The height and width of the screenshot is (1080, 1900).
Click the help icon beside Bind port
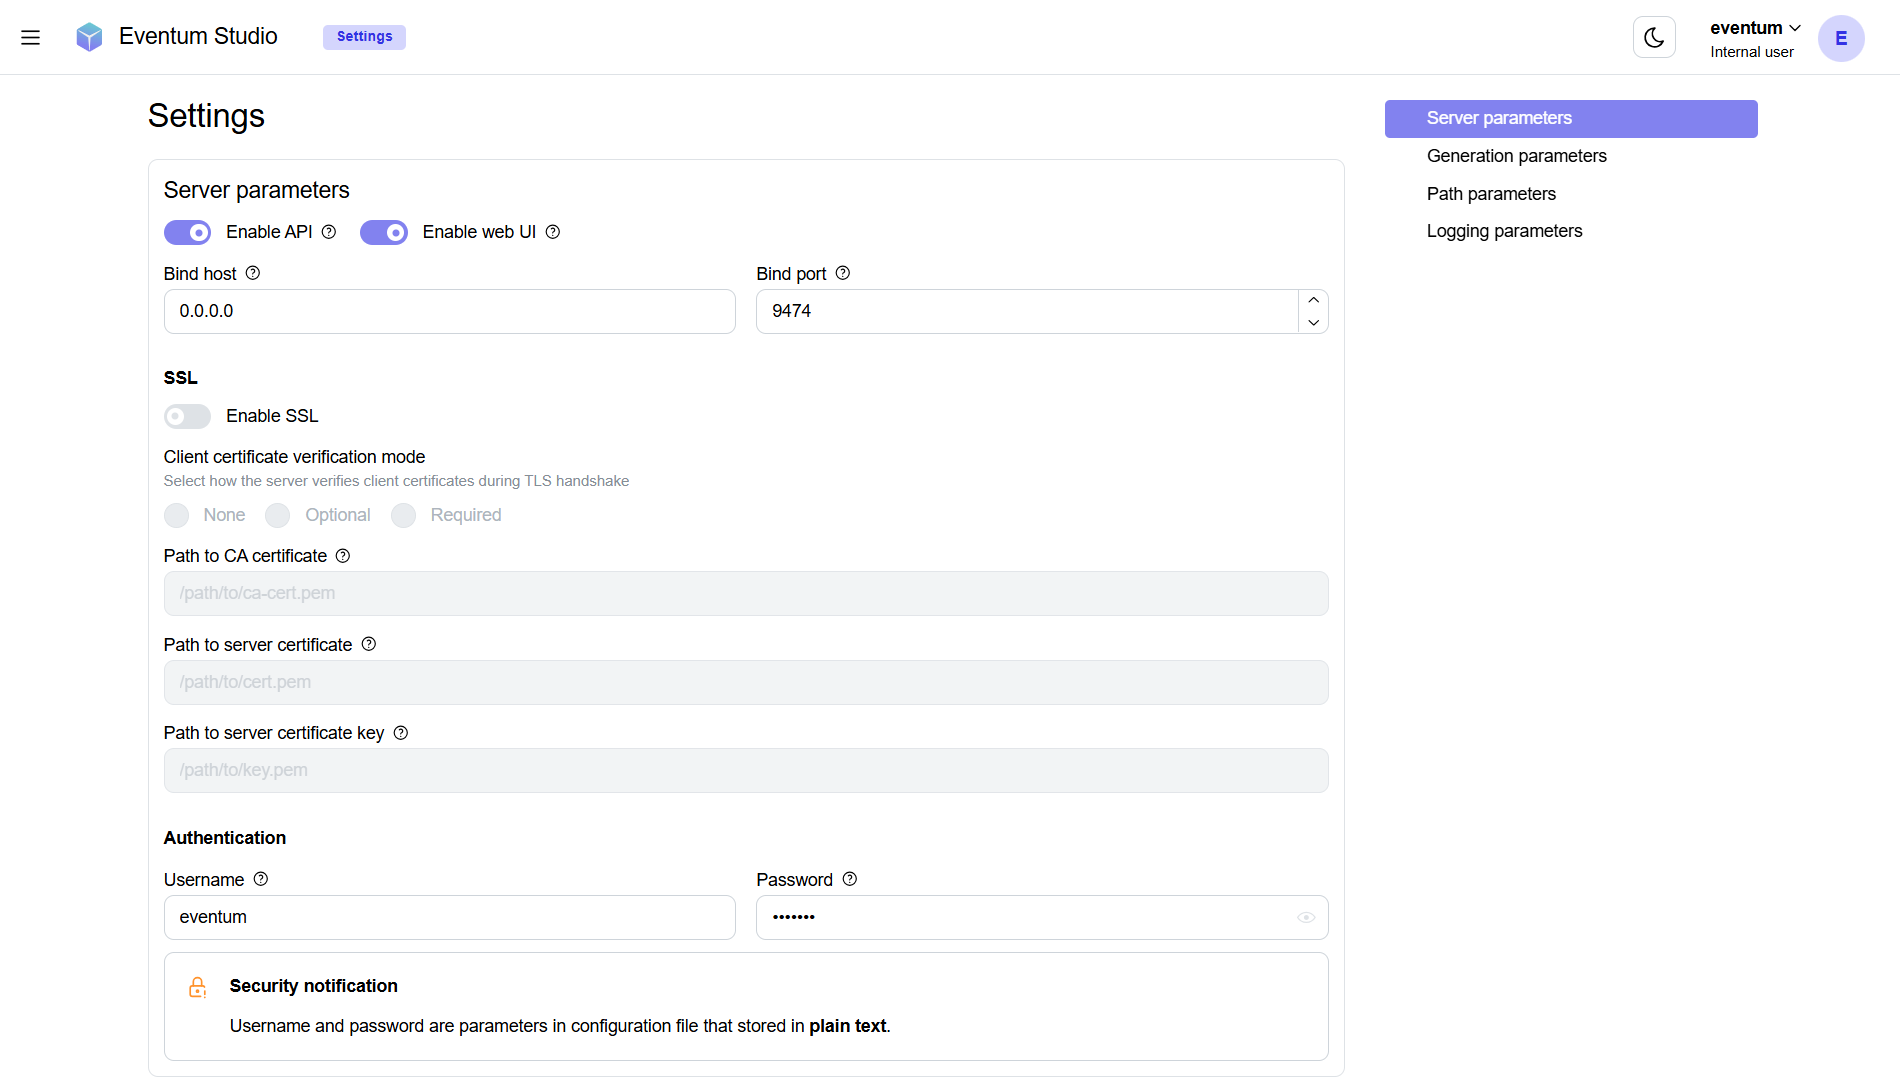[843, 273]
